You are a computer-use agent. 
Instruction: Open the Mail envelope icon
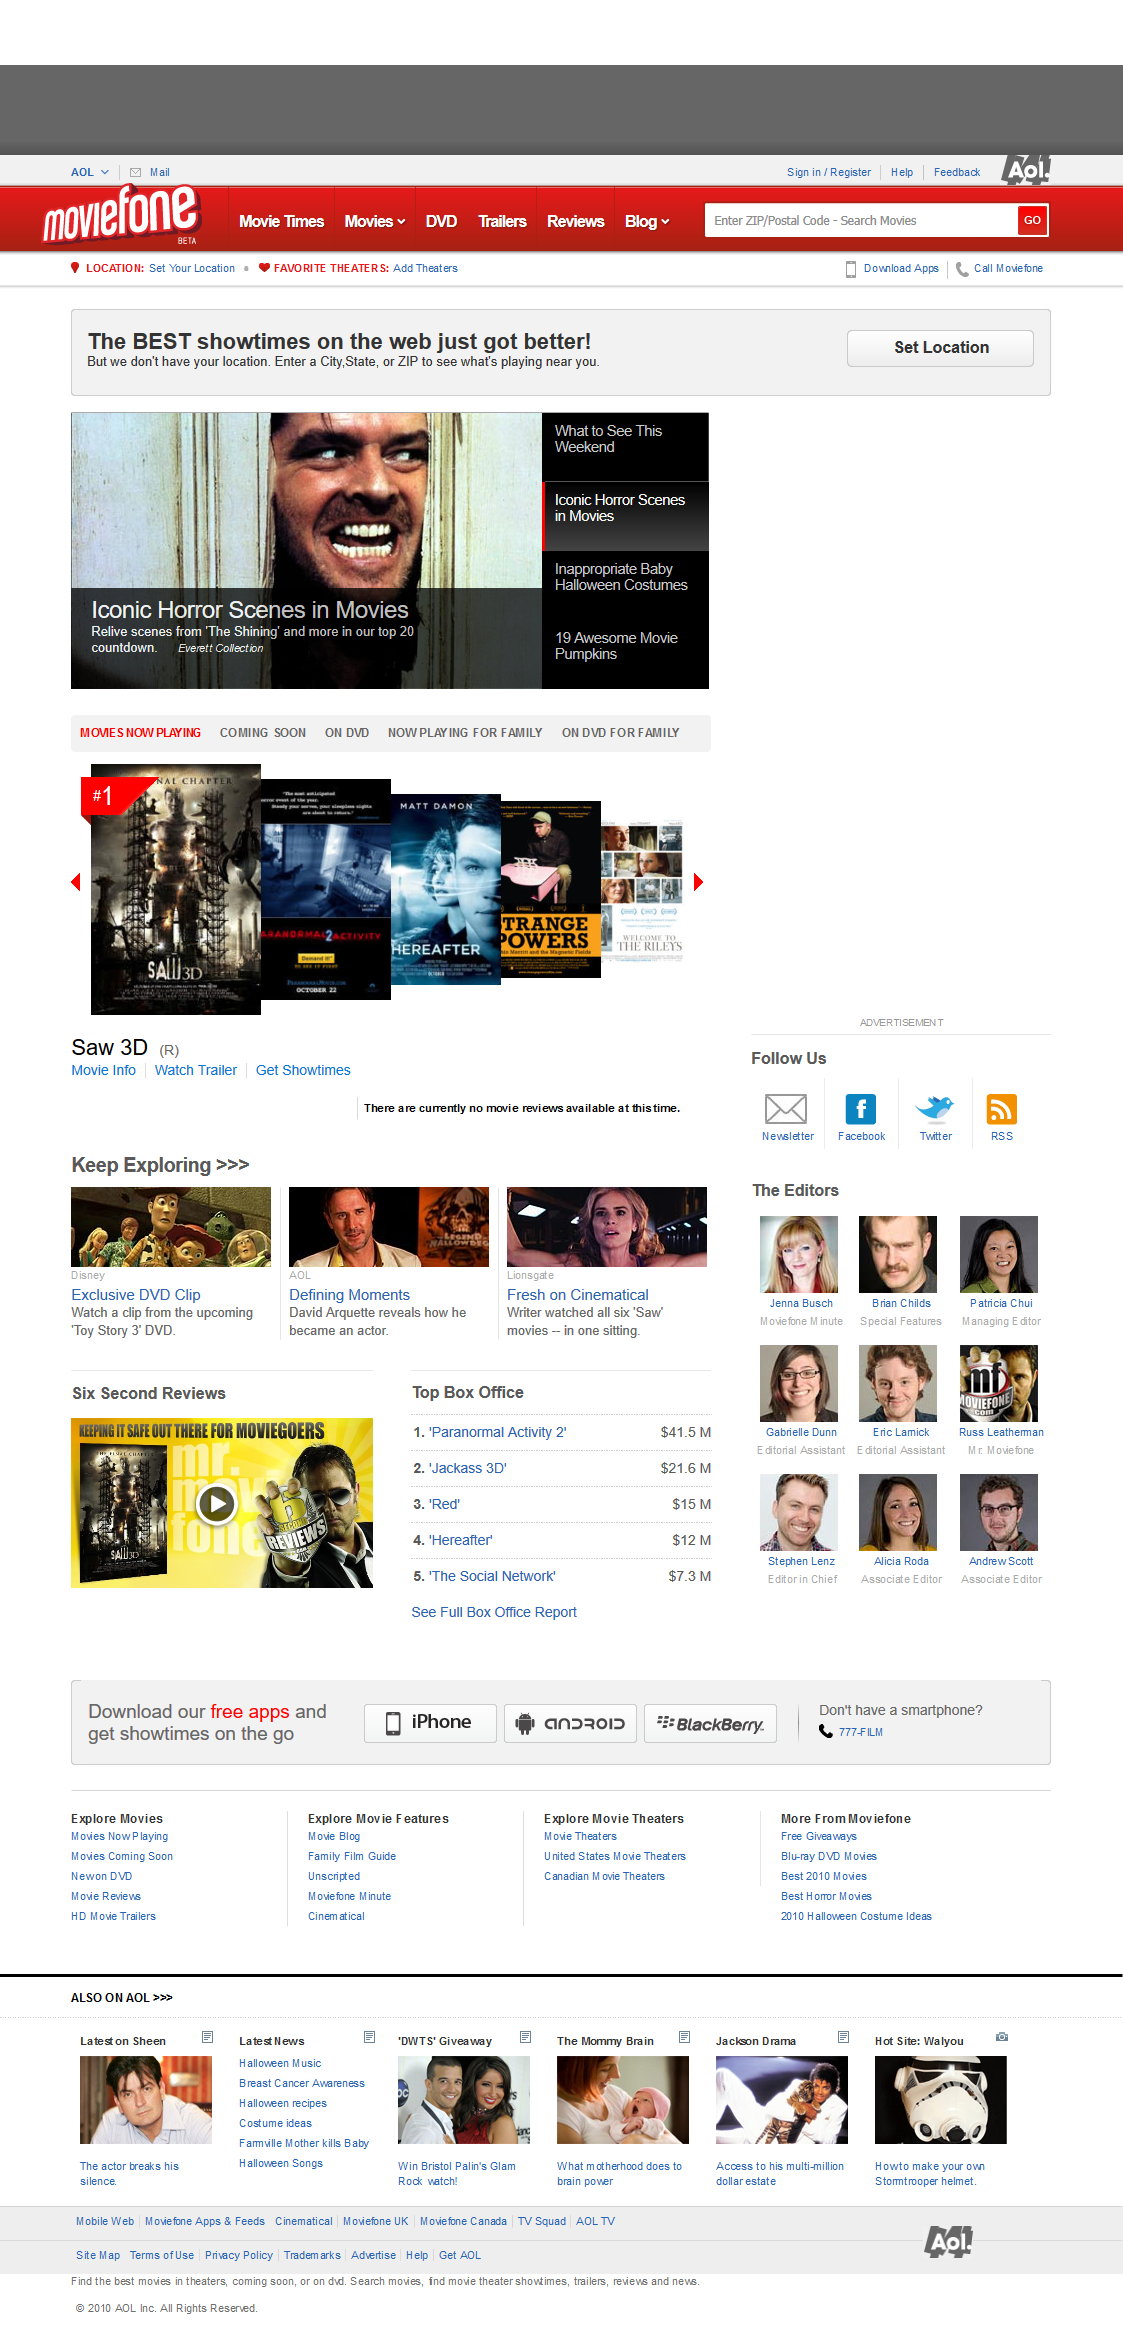(135, 172)
